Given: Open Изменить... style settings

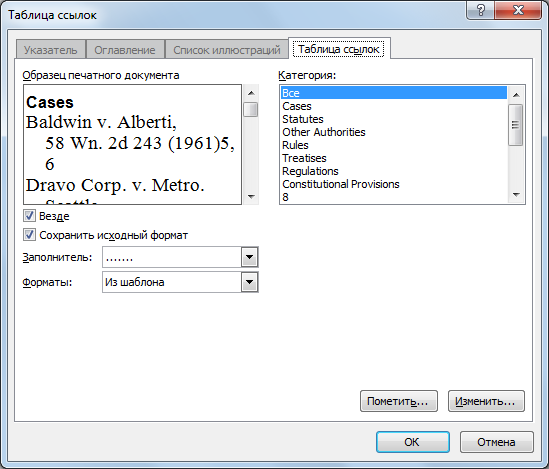Looking at the screenshot, I should pos(486,401).
